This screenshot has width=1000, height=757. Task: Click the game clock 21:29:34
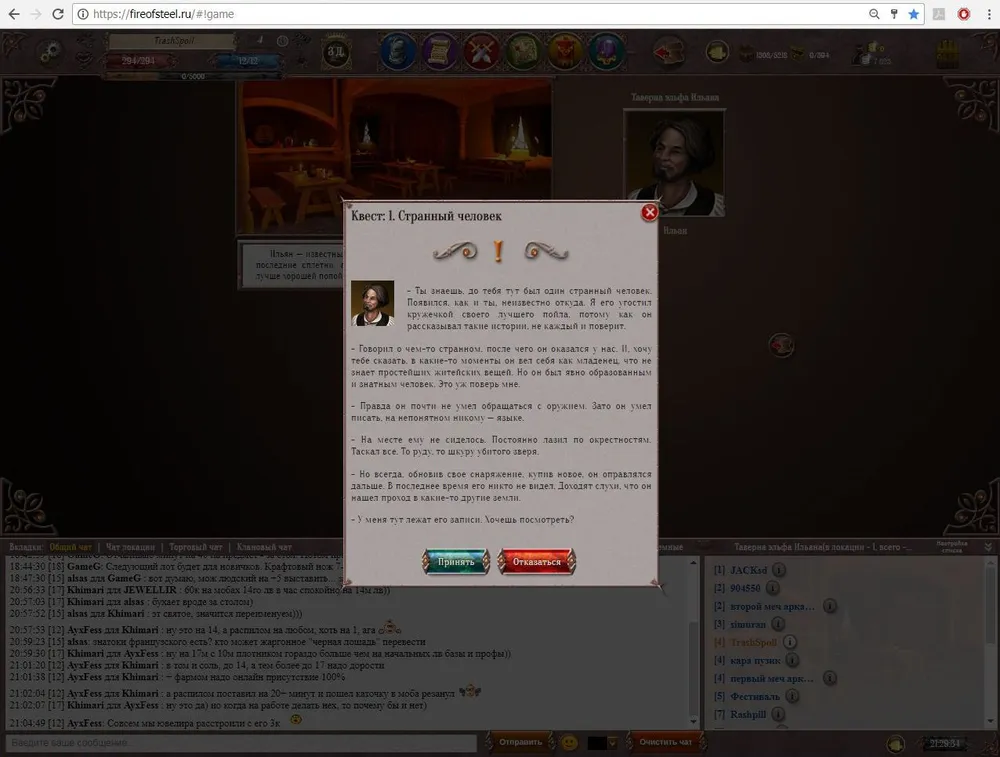[x=945, y=744]
